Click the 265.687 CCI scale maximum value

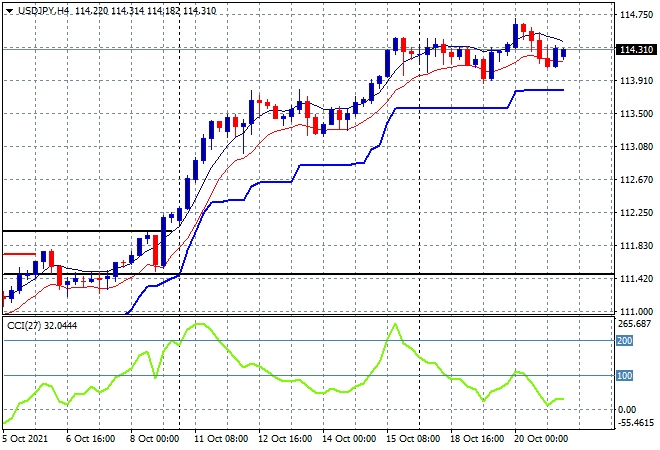634,324
